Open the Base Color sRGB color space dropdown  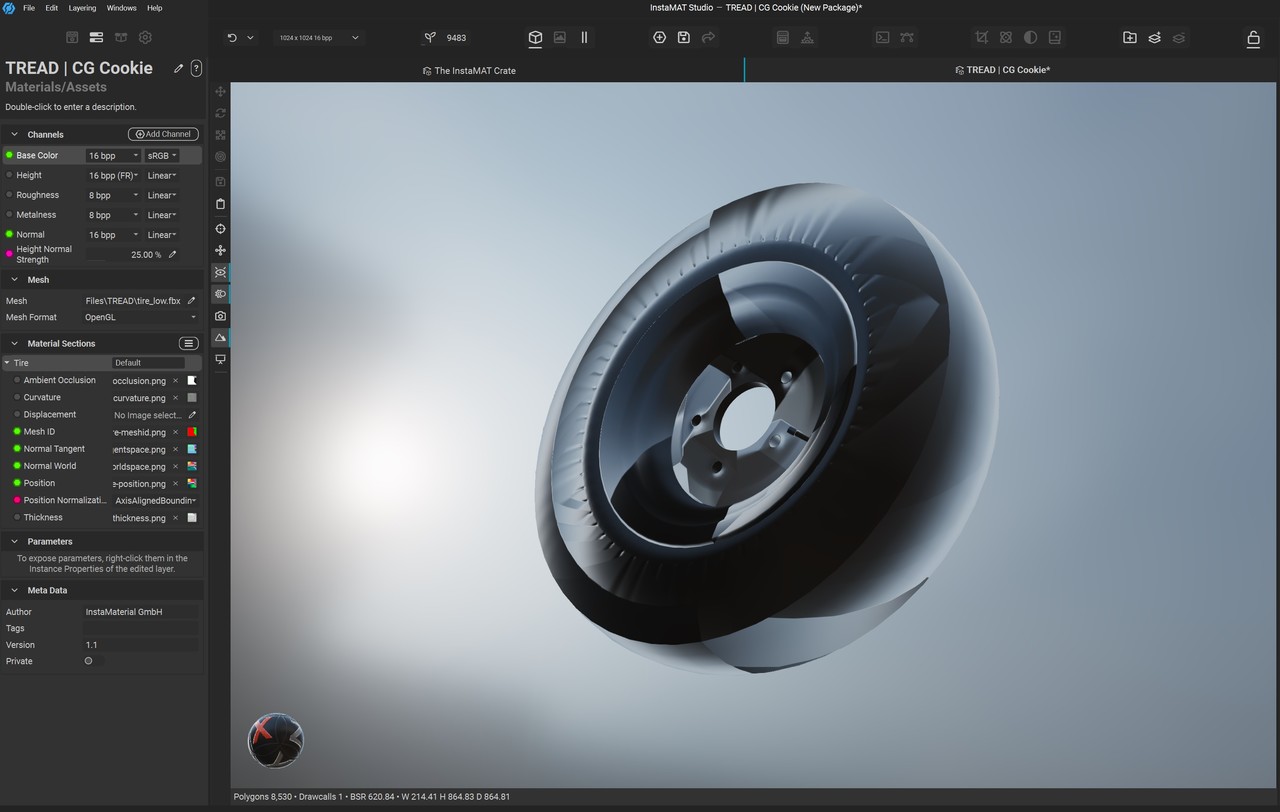[x=162, y=155]
